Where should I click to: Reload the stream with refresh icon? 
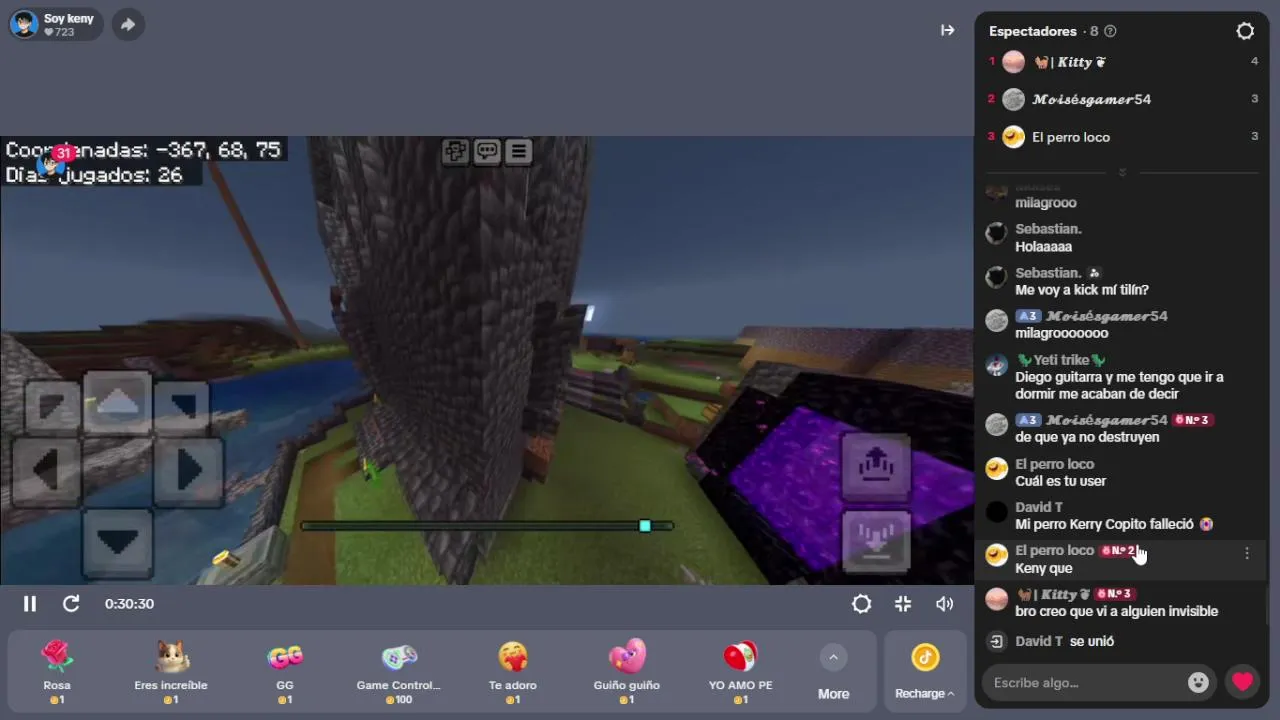(71, 604)
